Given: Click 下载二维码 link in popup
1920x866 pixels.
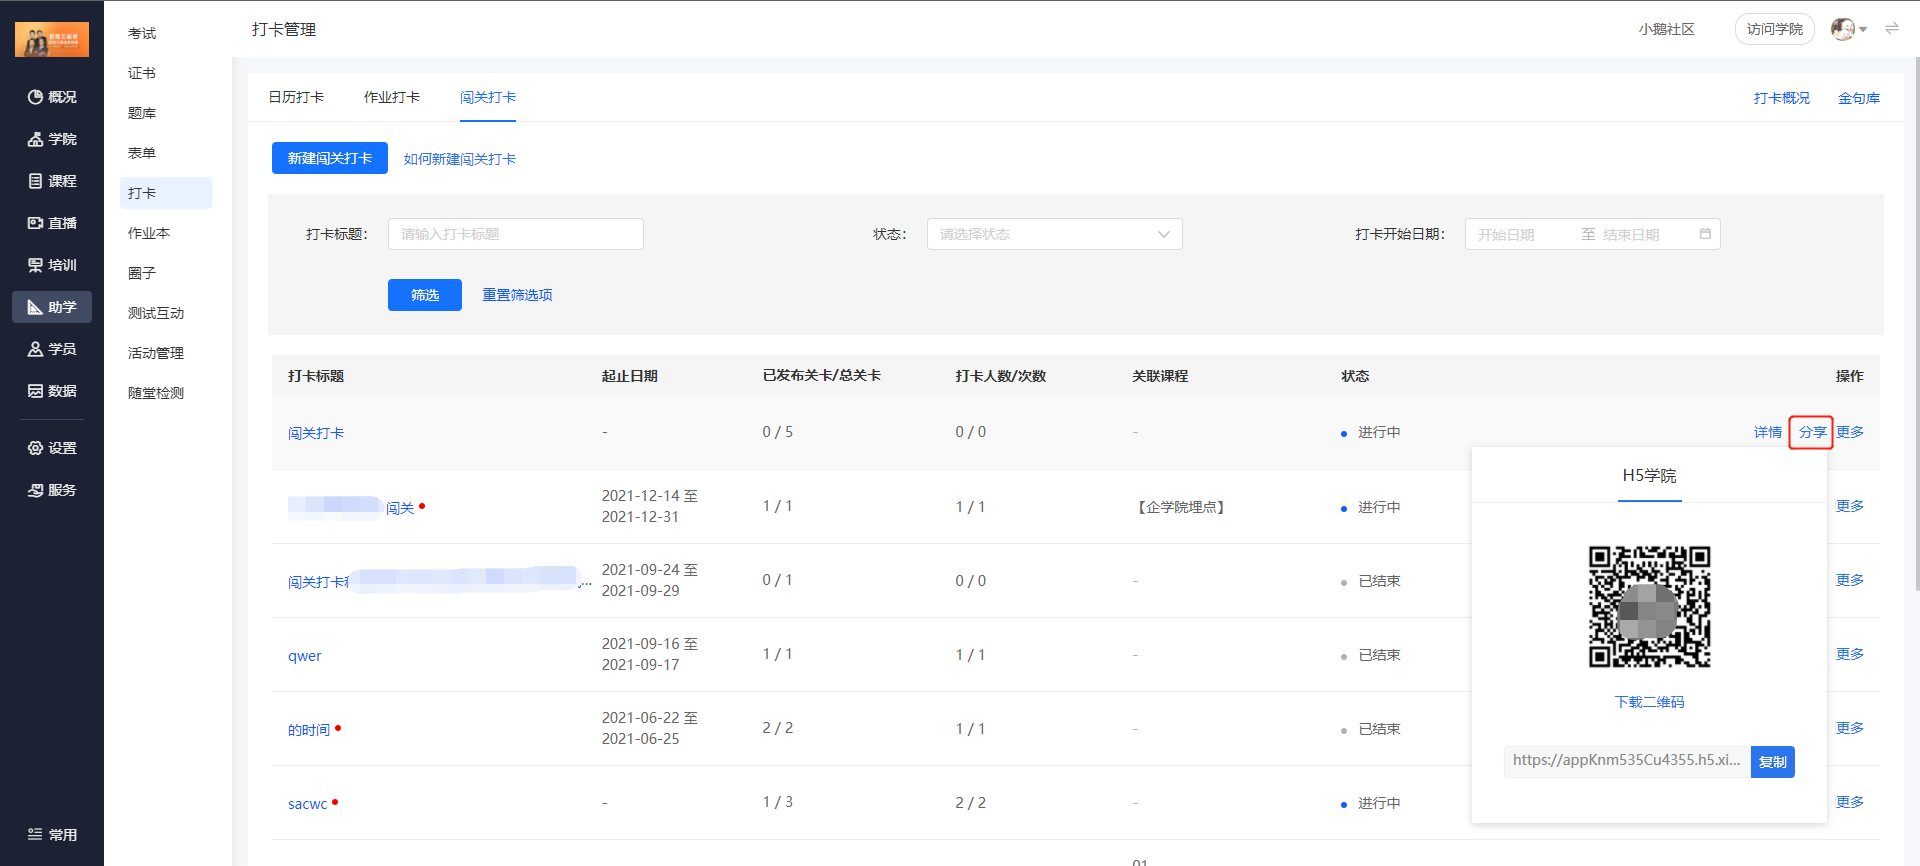Looking at the screenshot, I should [1650, 702].
